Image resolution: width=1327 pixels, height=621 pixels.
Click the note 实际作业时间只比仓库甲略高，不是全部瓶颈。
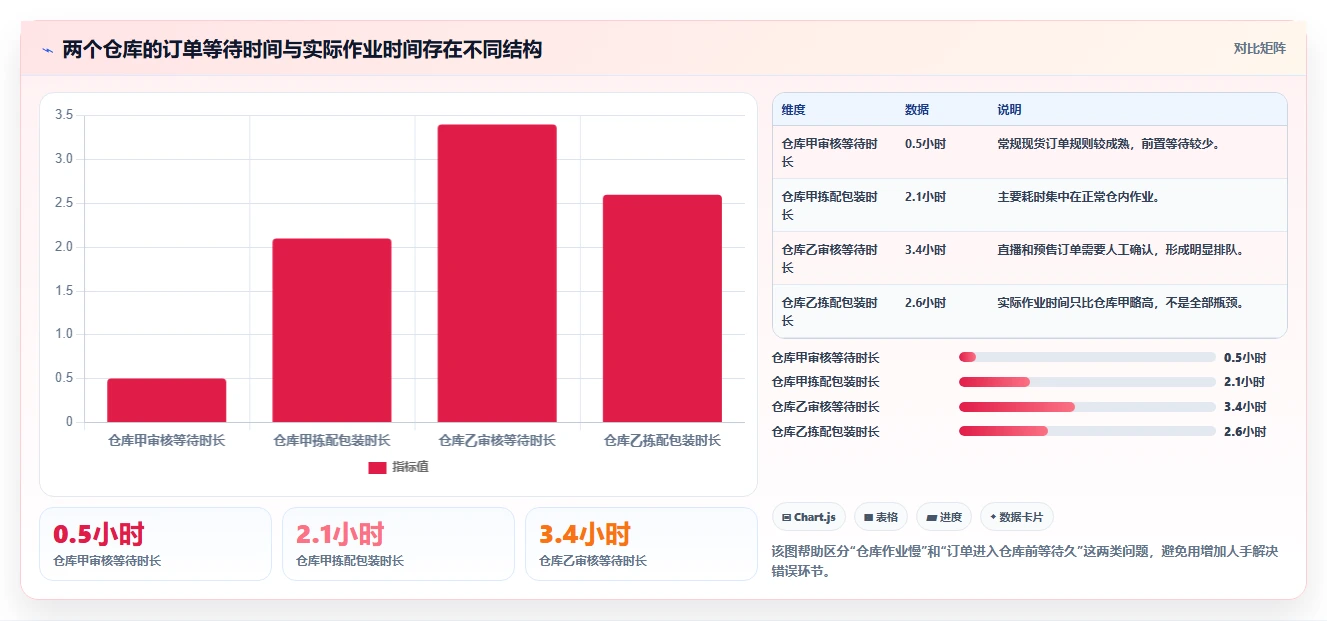coord(1121,303)
